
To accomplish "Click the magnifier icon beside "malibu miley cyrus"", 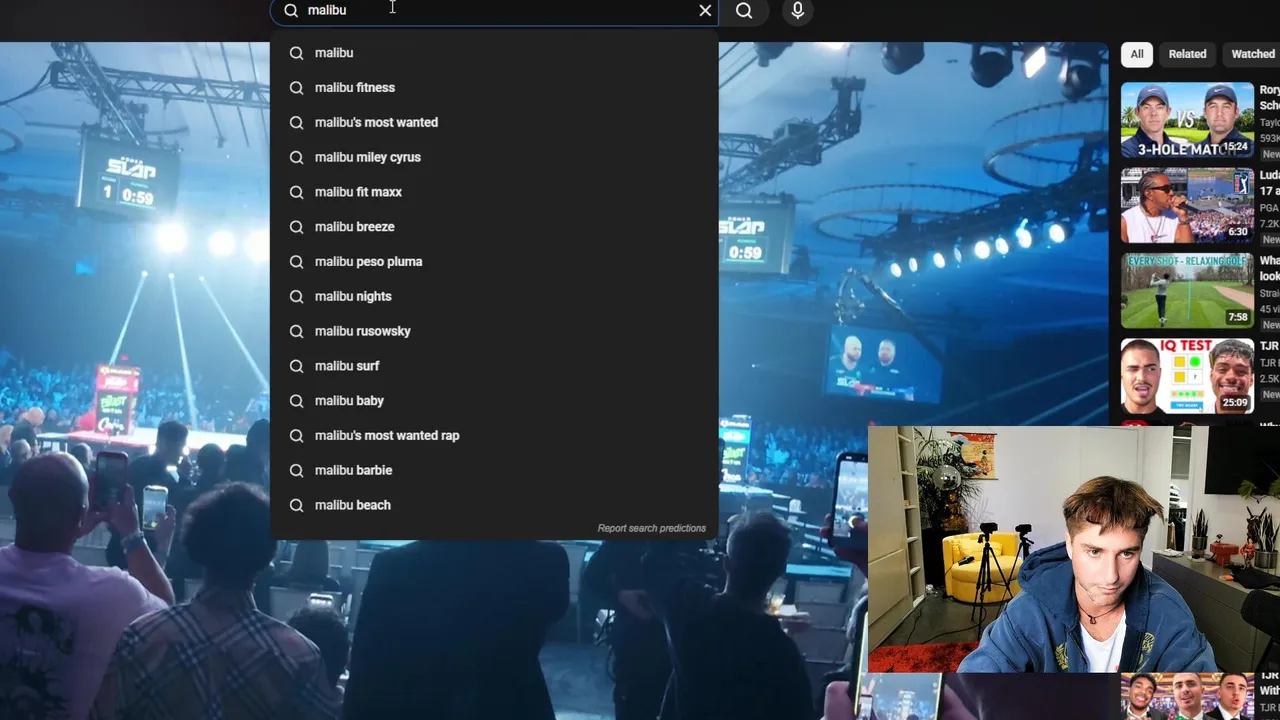I will point(296,157).
